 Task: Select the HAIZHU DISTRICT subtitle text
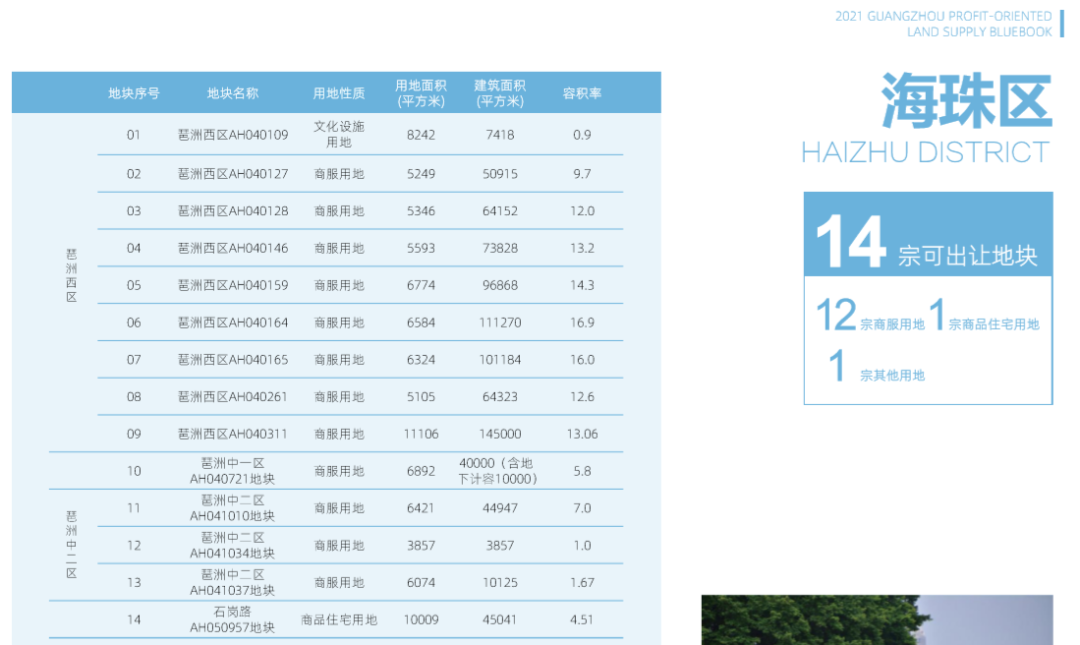click(x=926, y=153)
